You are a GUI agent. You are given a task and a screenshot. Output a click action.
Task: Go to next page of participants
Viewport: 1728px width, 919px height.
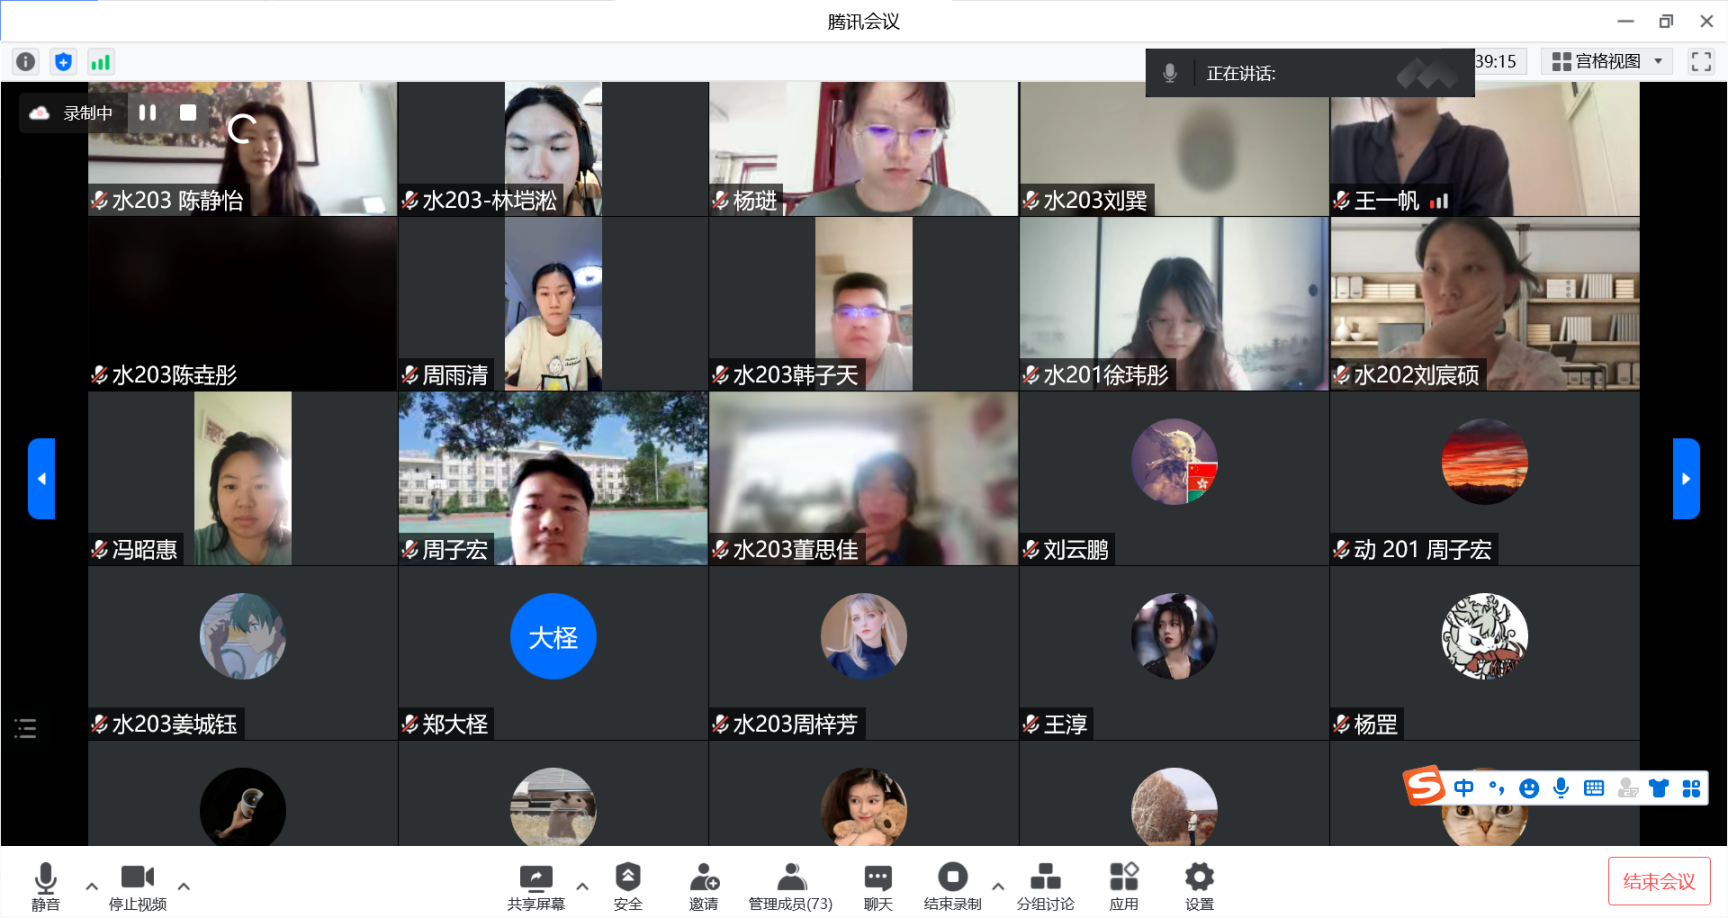1686,479
